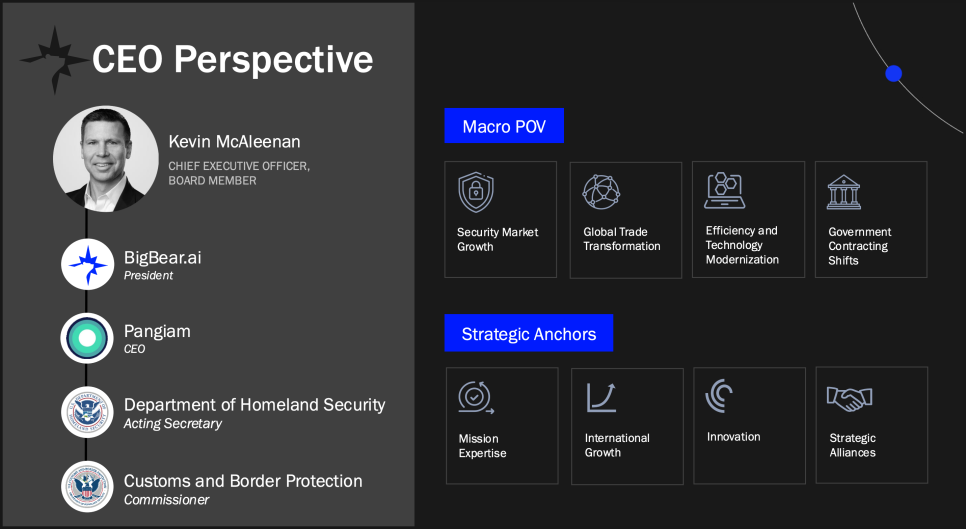
Task: Click the shield lock Security Market Growth icon
Action: pos(476,192)
